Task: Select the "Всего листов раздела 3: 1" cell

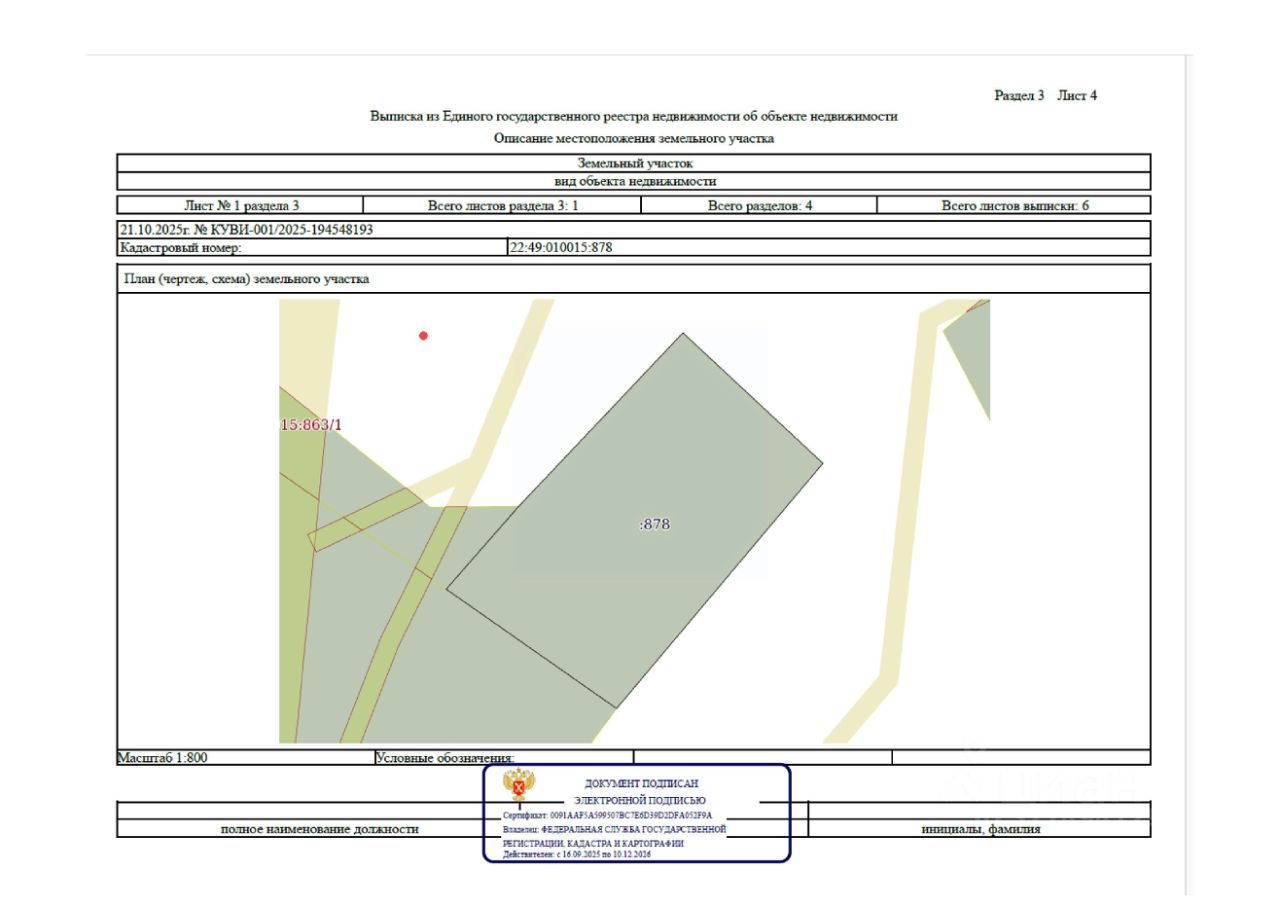Action: click(x=503, y=206)
